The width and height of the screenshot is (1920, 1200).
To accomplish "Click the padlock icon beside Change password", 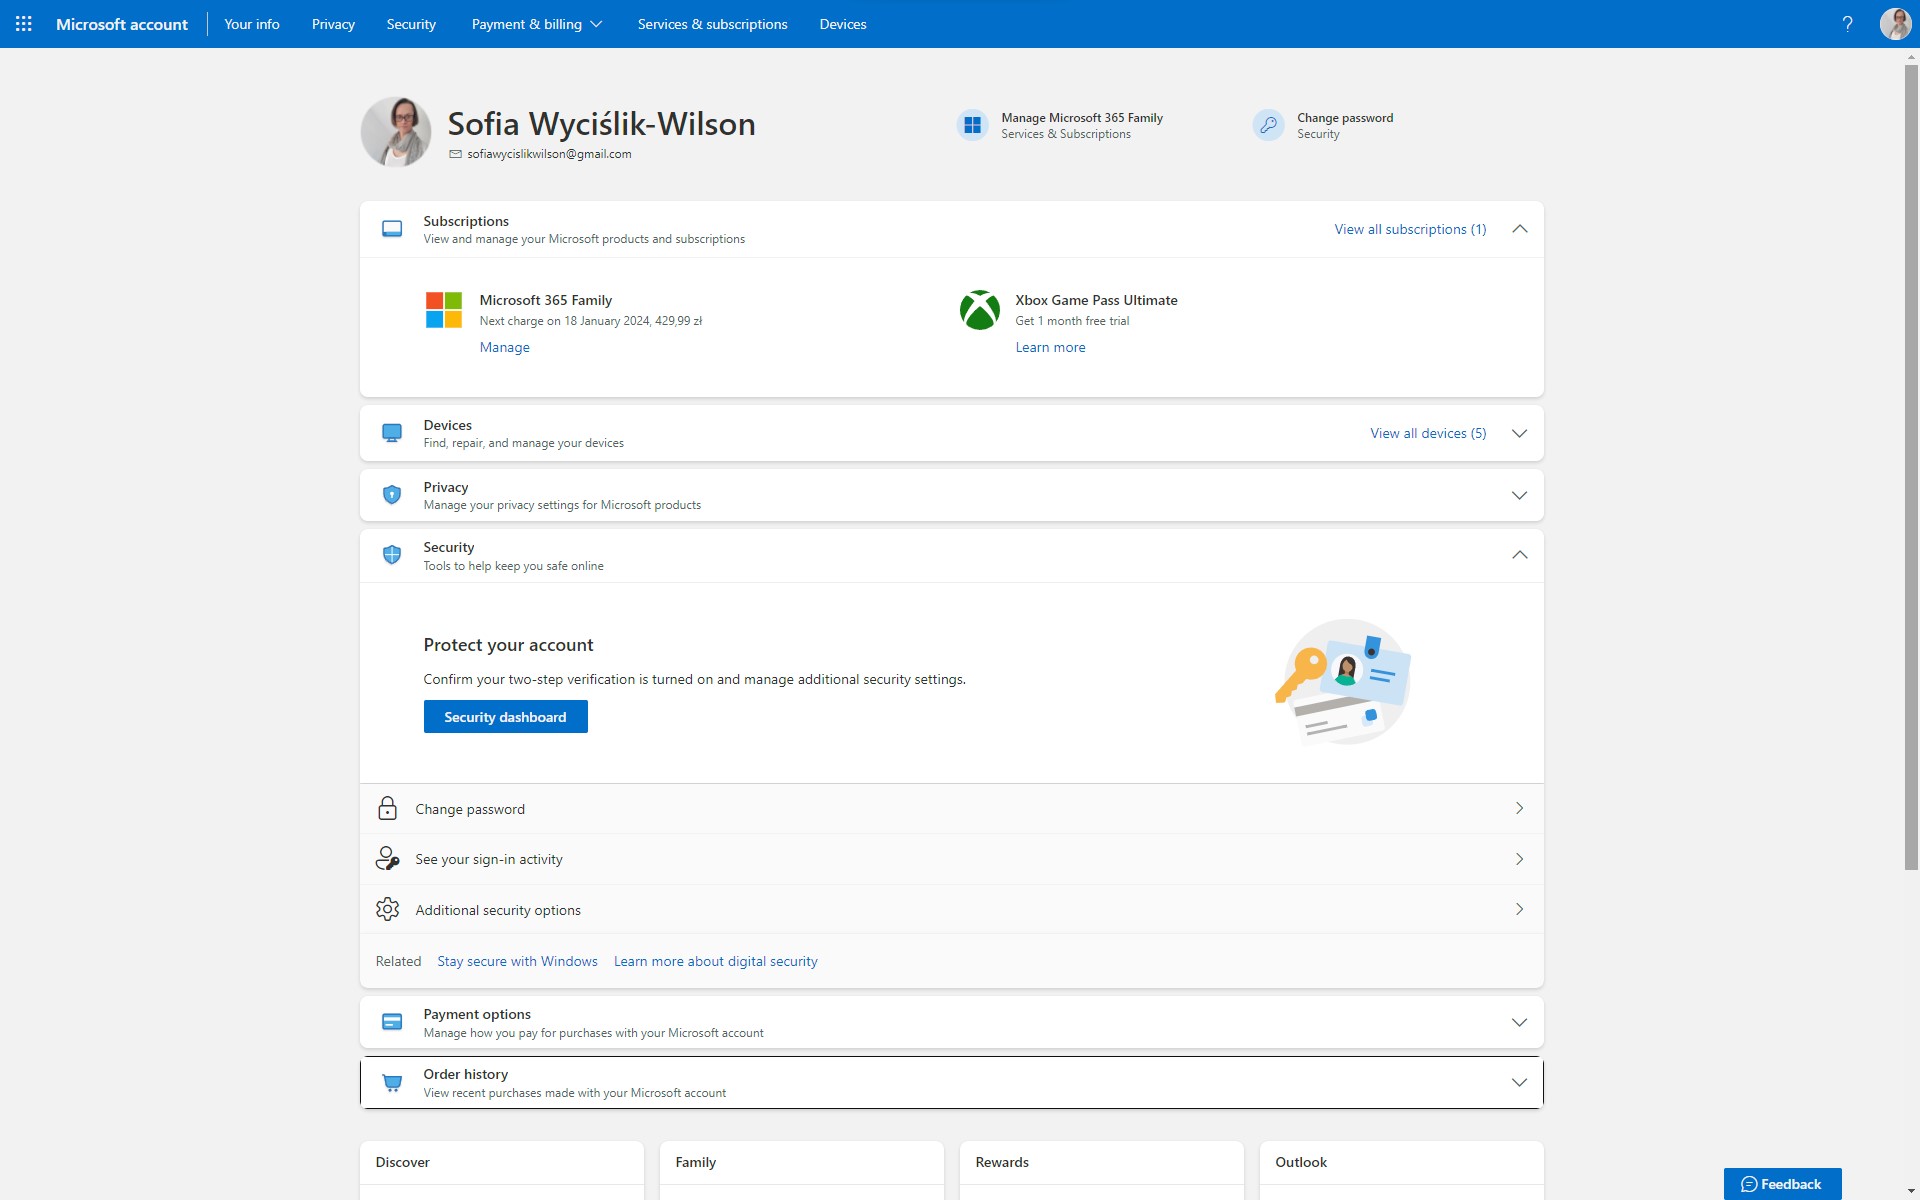I will [x=387, y=808].
